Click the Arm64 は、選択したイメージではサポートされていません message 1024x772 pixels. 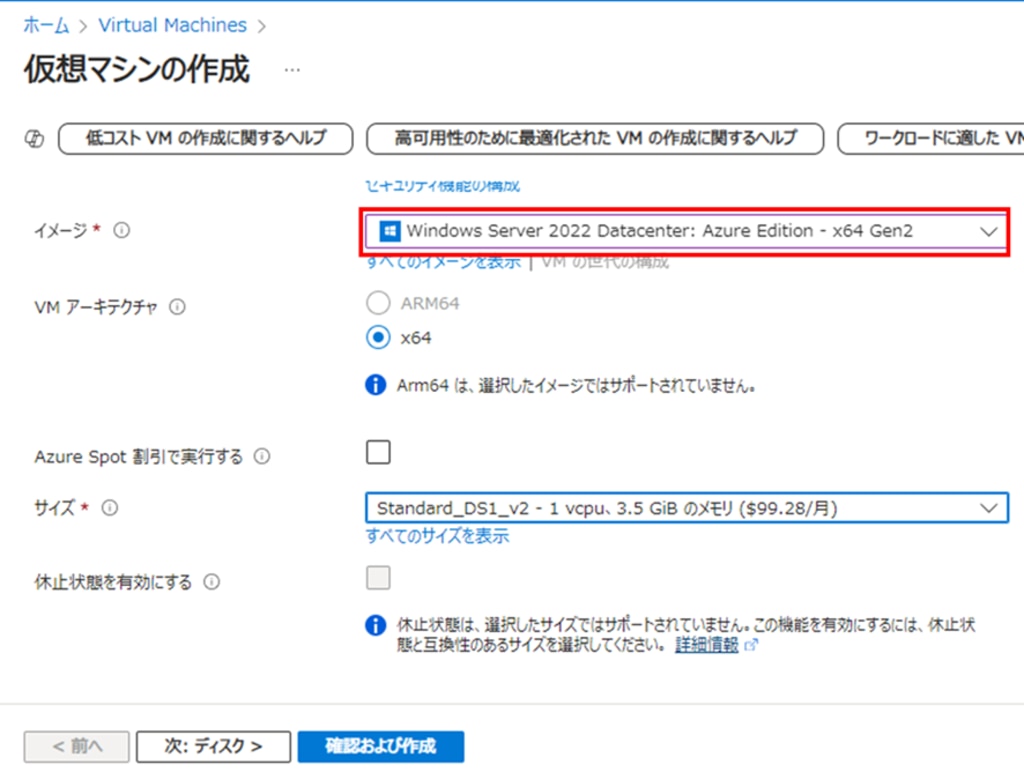(576, 385)
